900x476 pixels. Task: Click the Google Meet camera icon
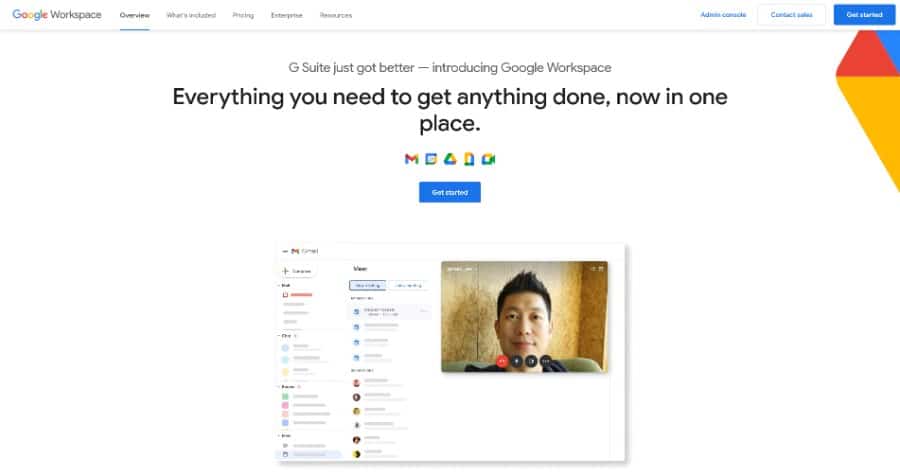point(488,159)
